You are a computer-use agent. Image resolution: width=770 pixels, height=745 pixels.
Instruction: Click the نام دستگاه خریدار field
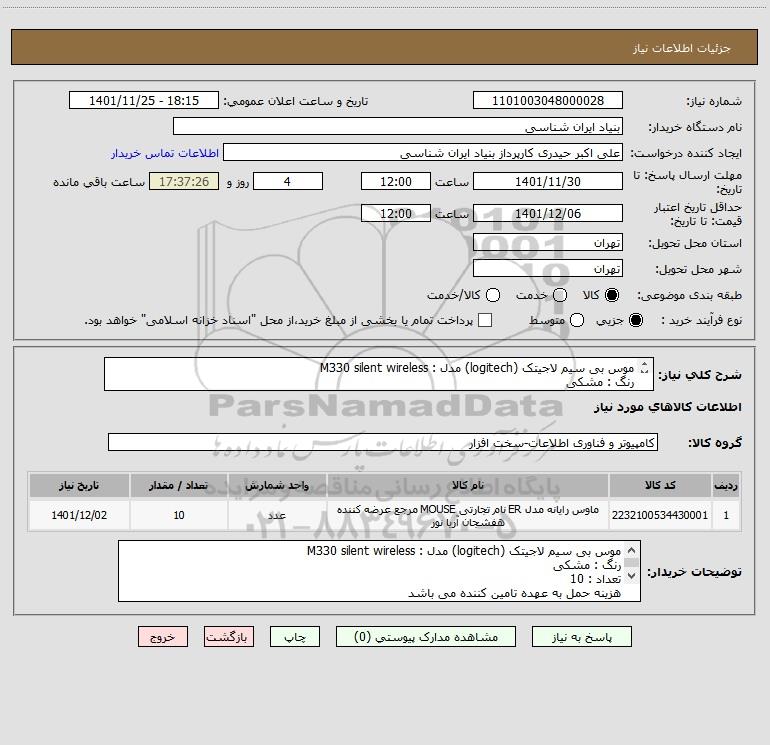398,127
